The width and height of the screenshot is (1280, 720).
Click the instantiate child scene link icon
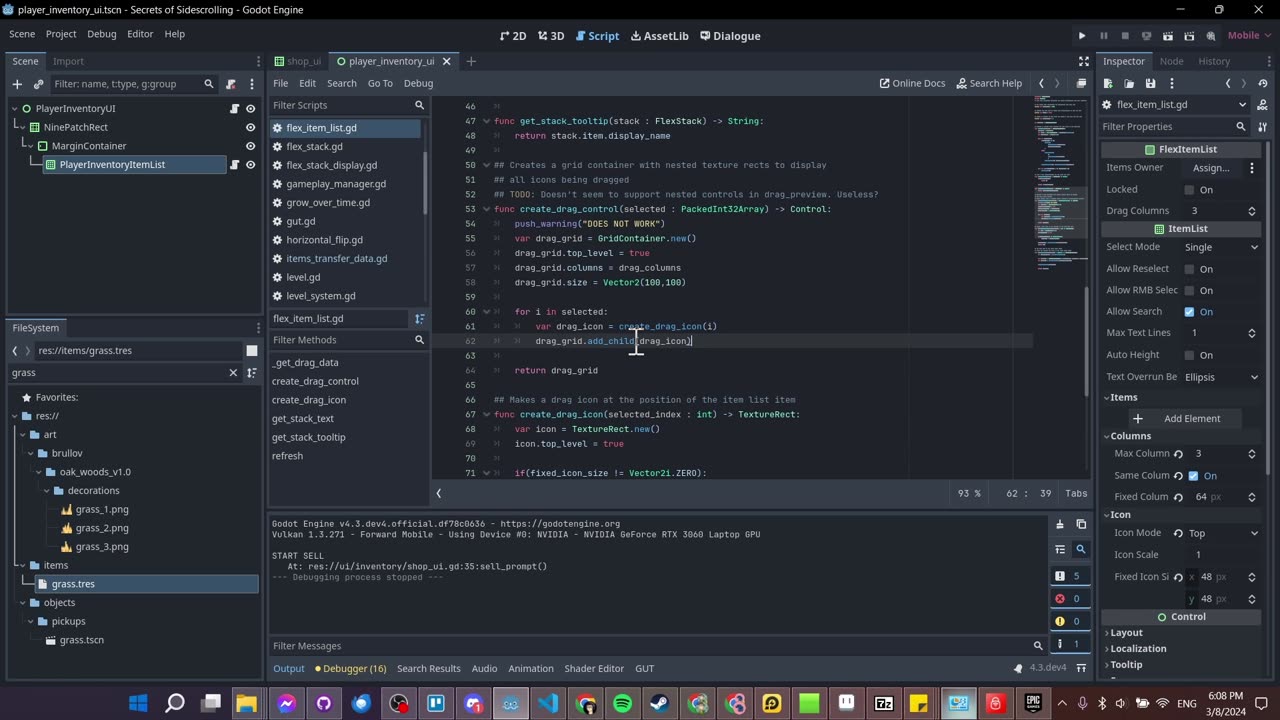pyautogui.click(x=39, y=84)
